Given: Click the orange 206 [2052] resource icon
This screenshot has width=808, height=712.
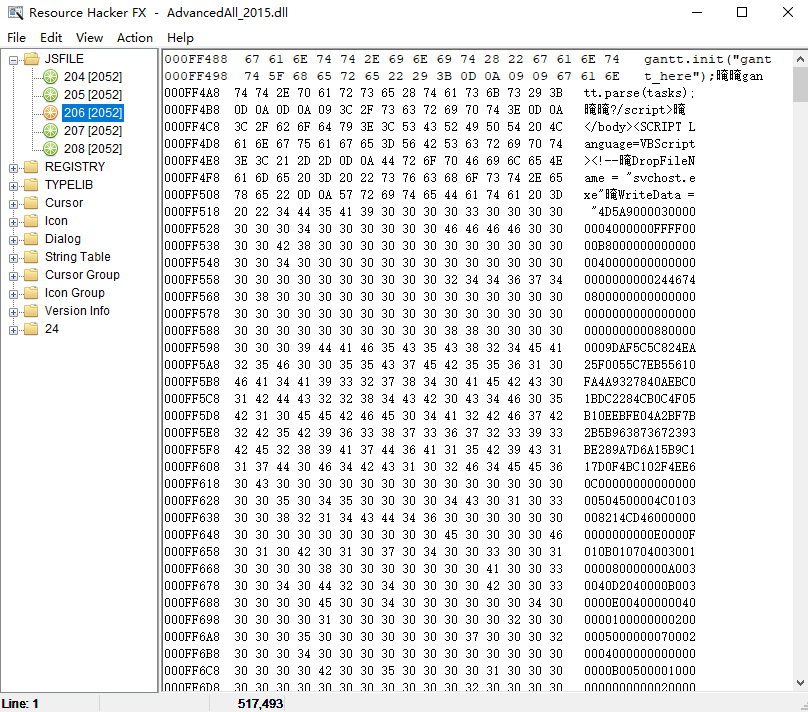Looking at the screenshot, I should [x=50, y=113].
